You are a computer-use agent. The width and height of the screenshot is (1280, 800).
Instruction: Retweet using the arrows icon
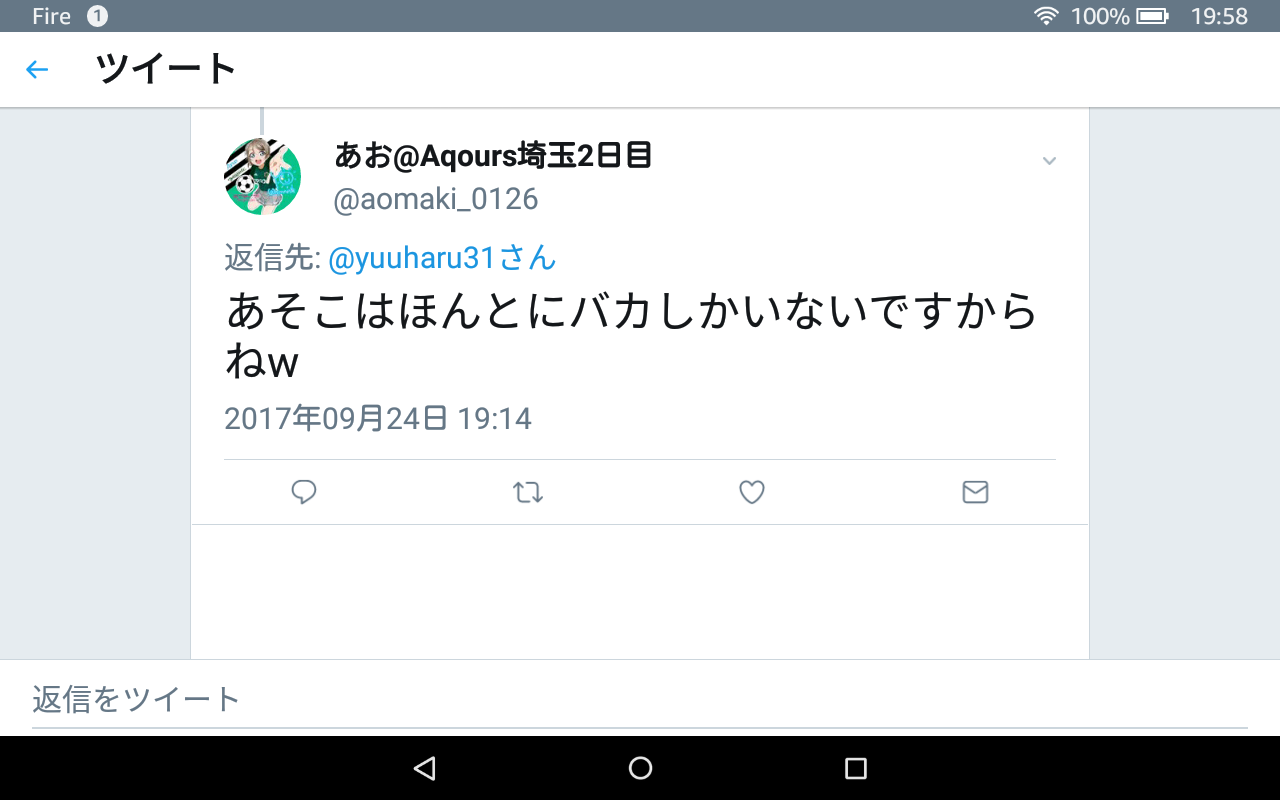(528, 492)
